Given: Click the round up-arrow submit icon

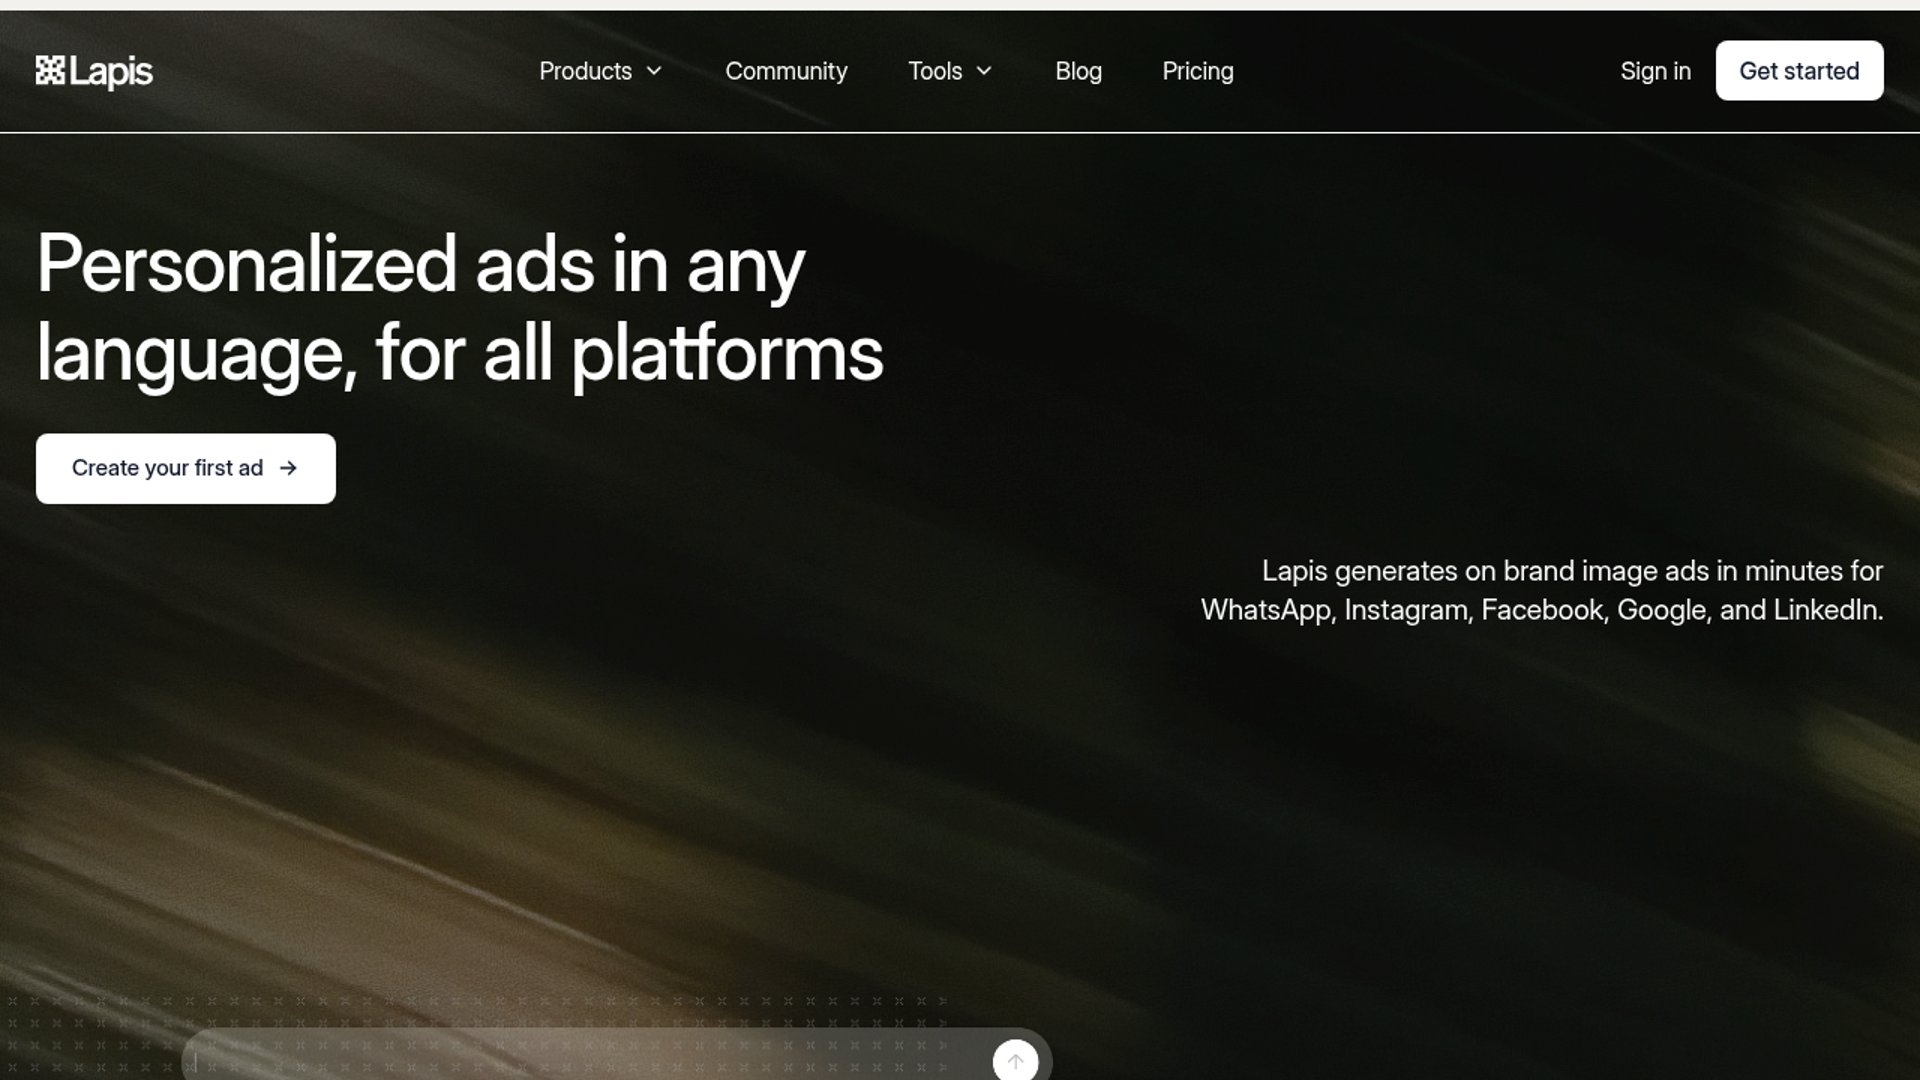Looking at the screenshot, I should [1015, 1060].
